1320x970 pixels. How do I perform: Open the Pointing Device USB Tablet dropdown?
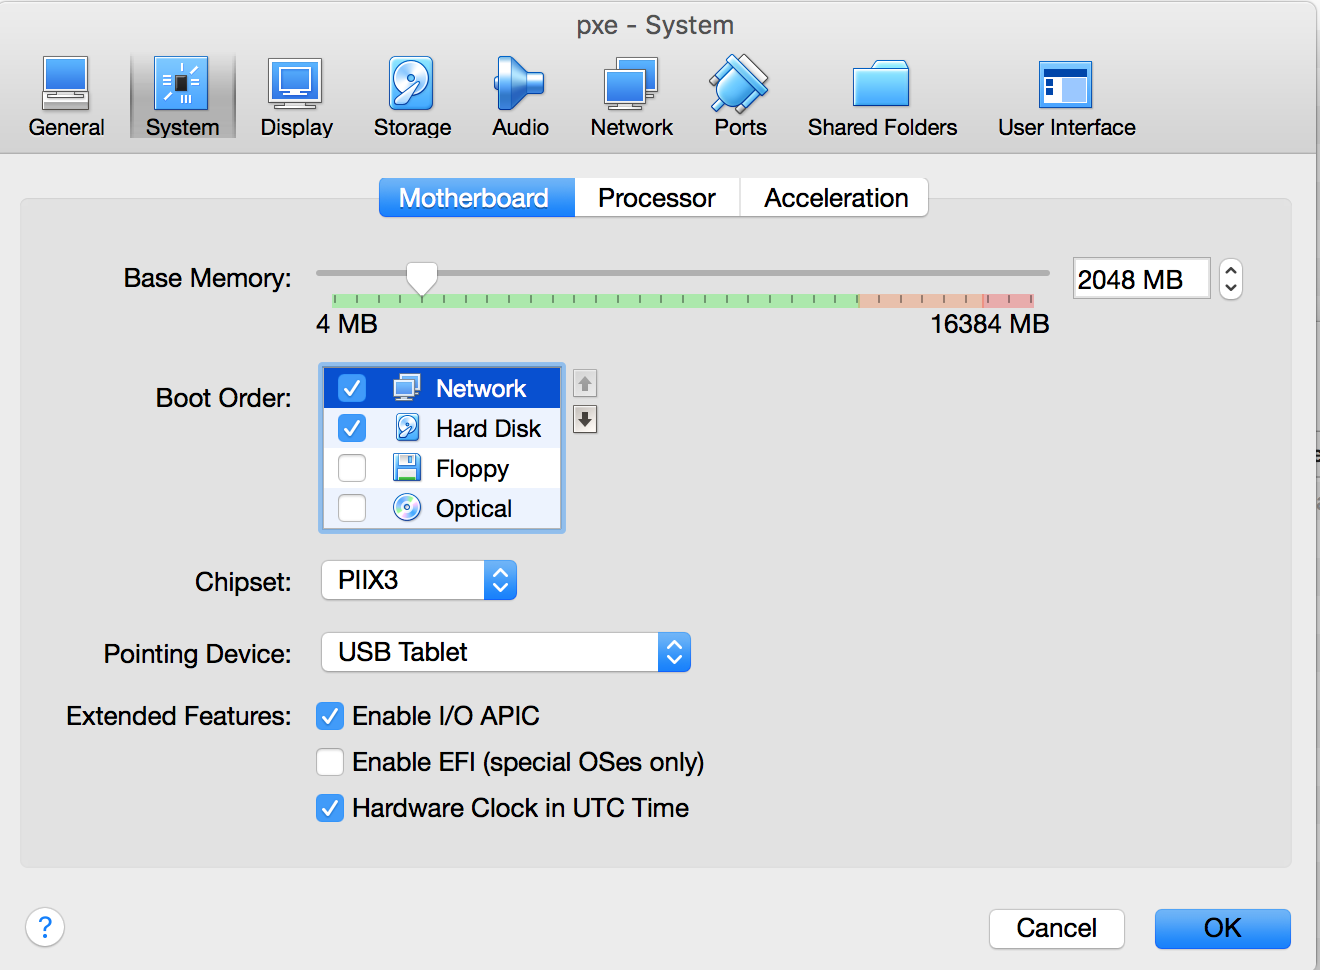click(506, 652)
